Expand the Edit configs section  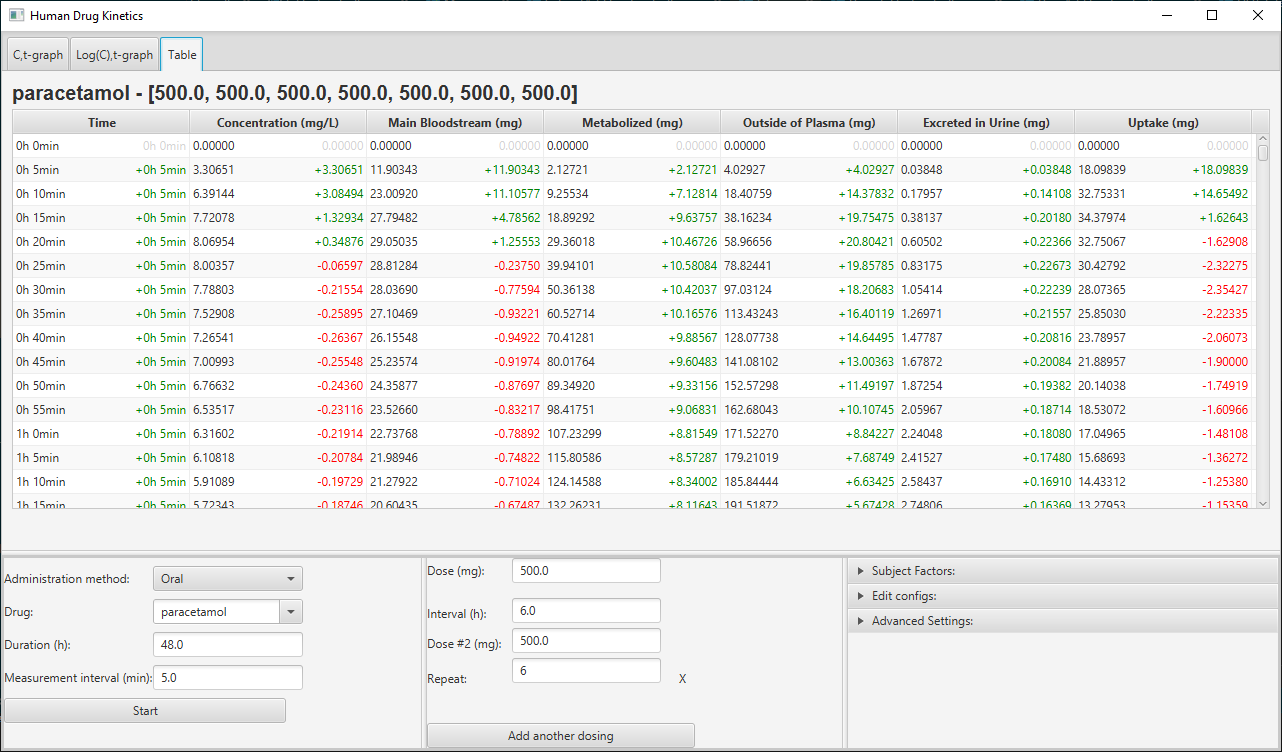(x=903, y=596)
